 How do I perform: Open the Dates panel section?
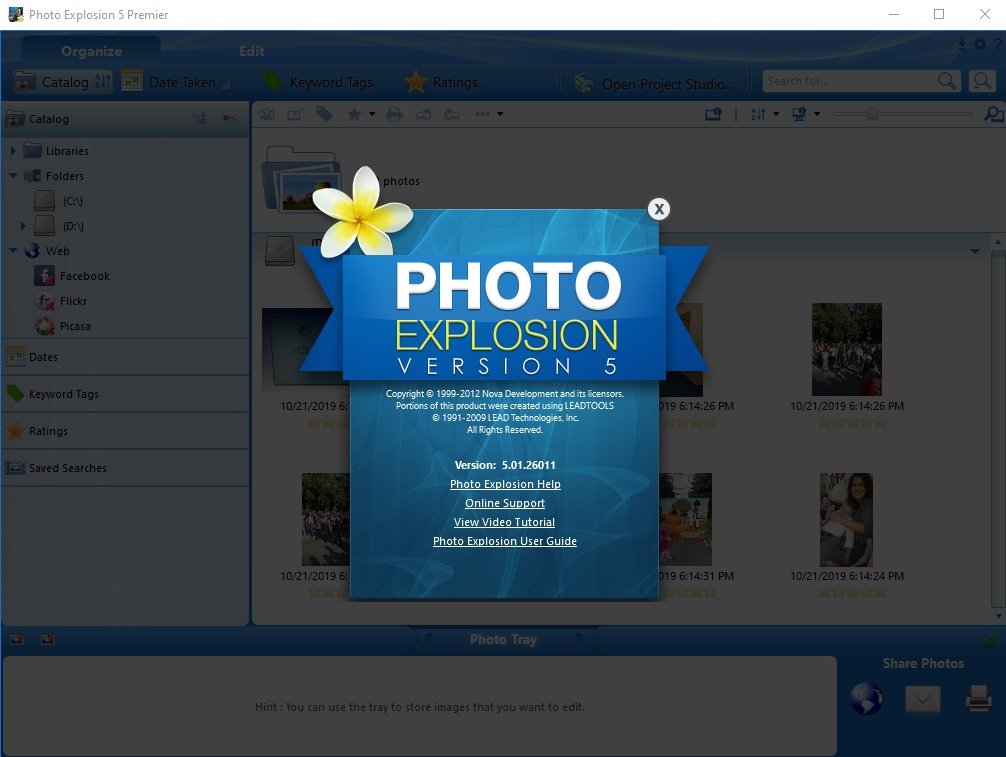click(x=125, y=357)
